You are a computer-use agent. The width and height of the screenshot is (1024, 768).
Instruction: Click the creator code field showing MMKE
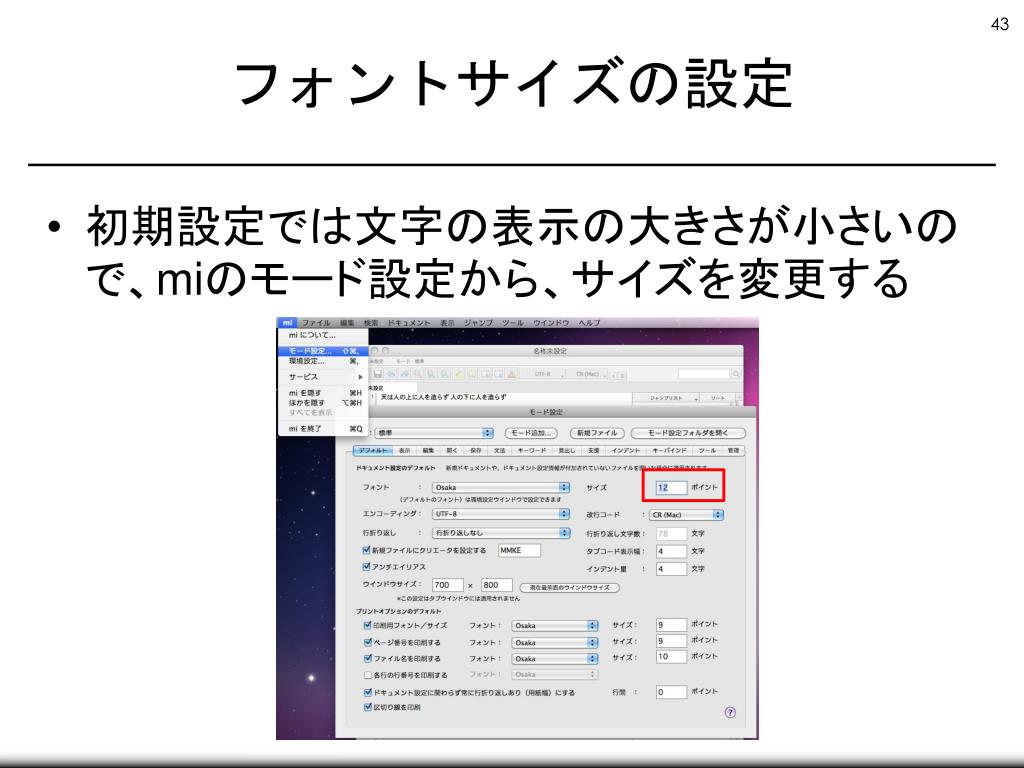pyautogui.click(x=519, y=551)
